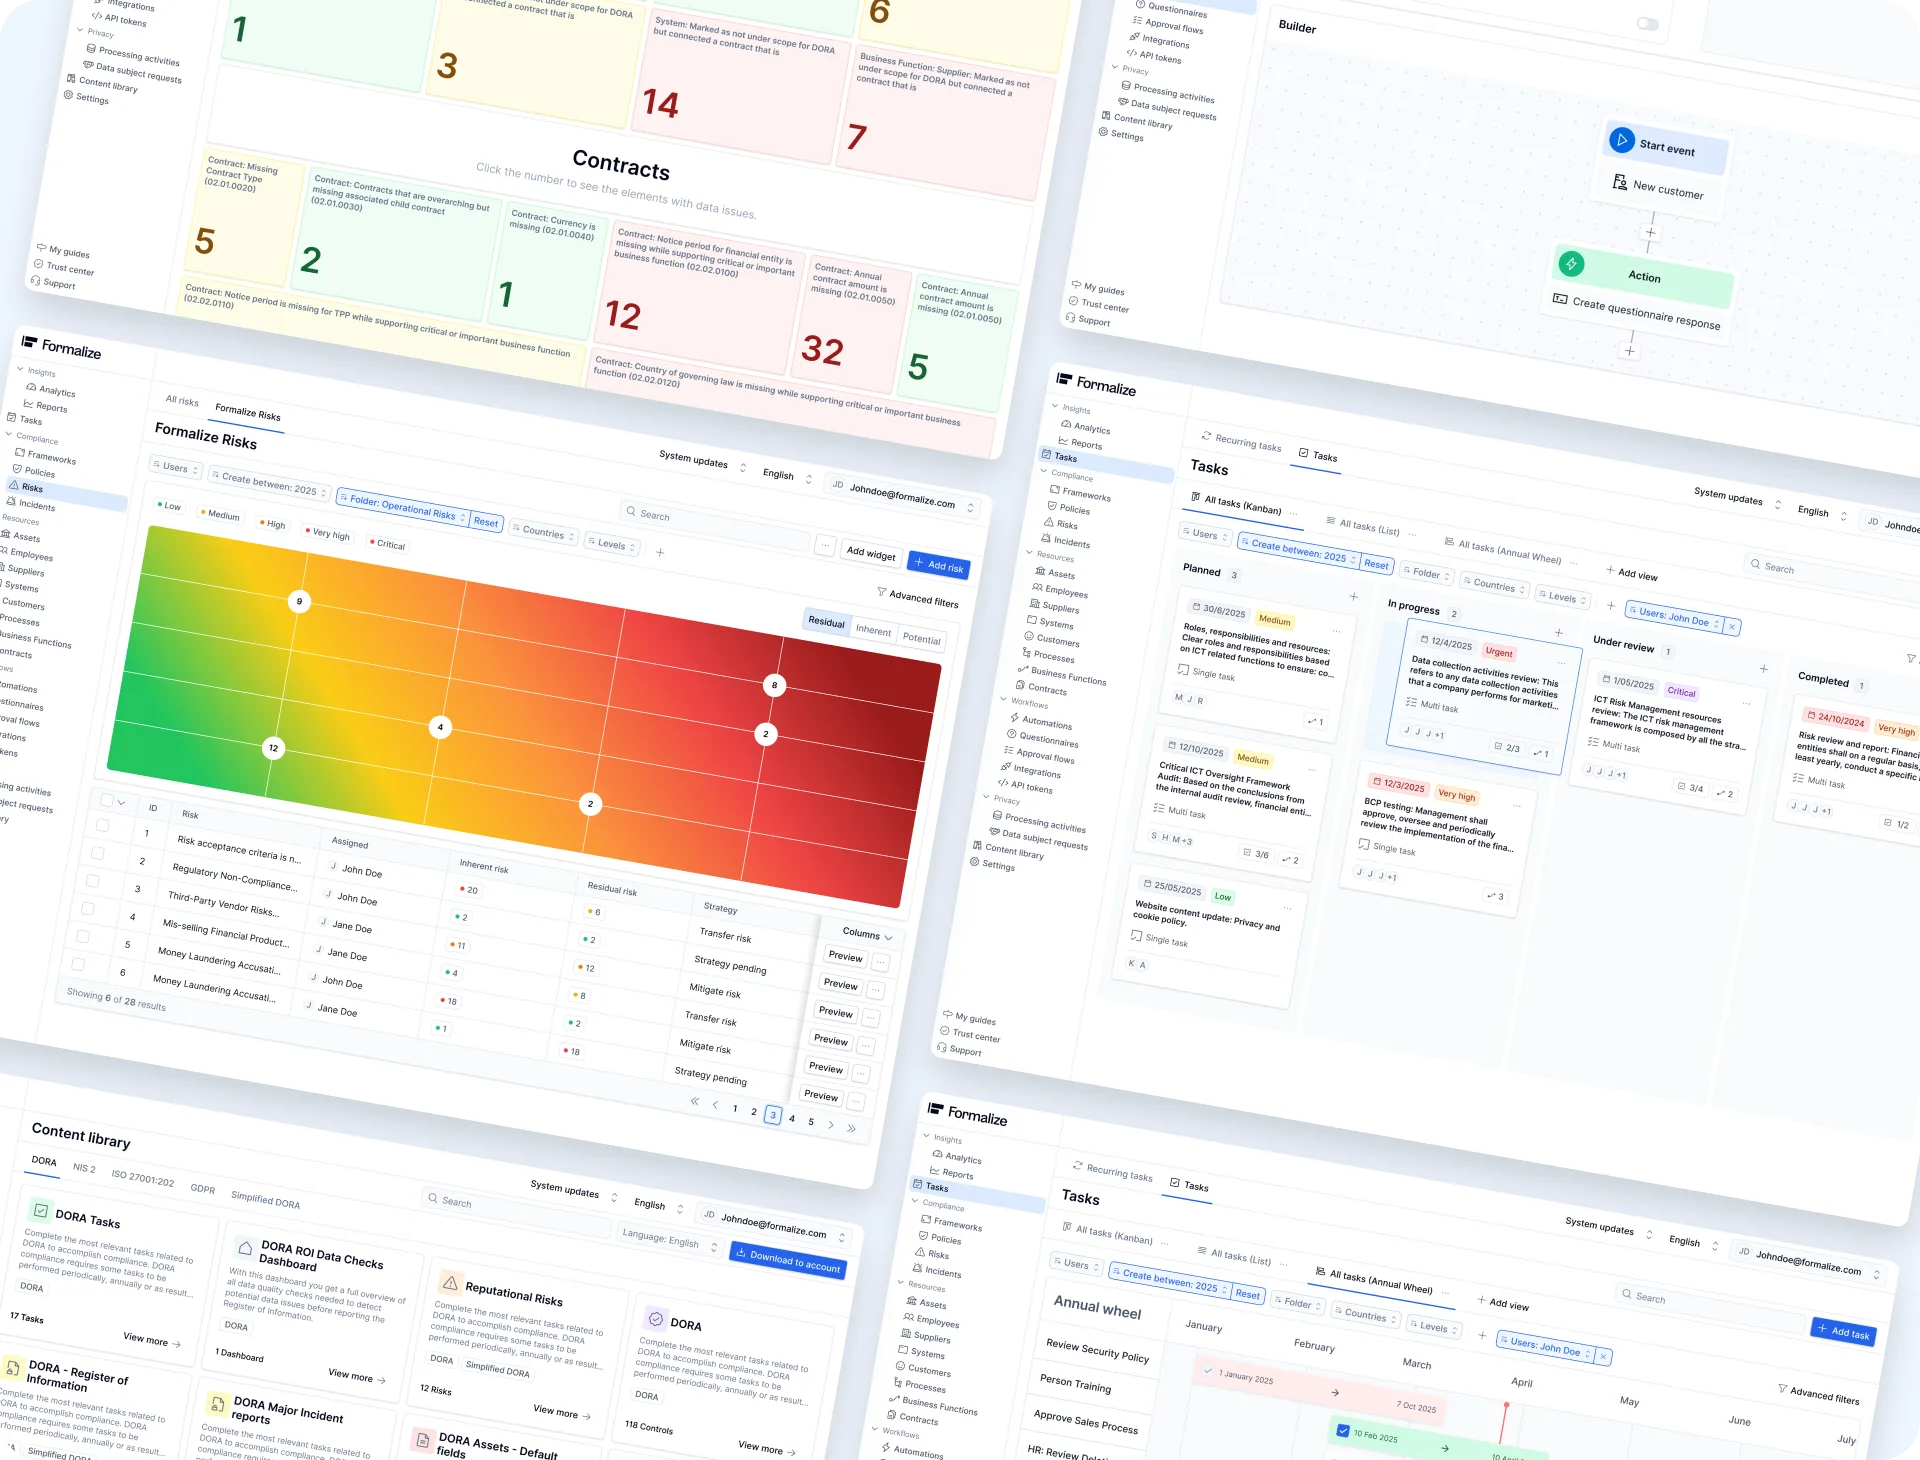Image resolution: width=1920 pixels, height=1460 pixels.
Task: Add card with plus in Planned column
Action: click(1354, 596)
